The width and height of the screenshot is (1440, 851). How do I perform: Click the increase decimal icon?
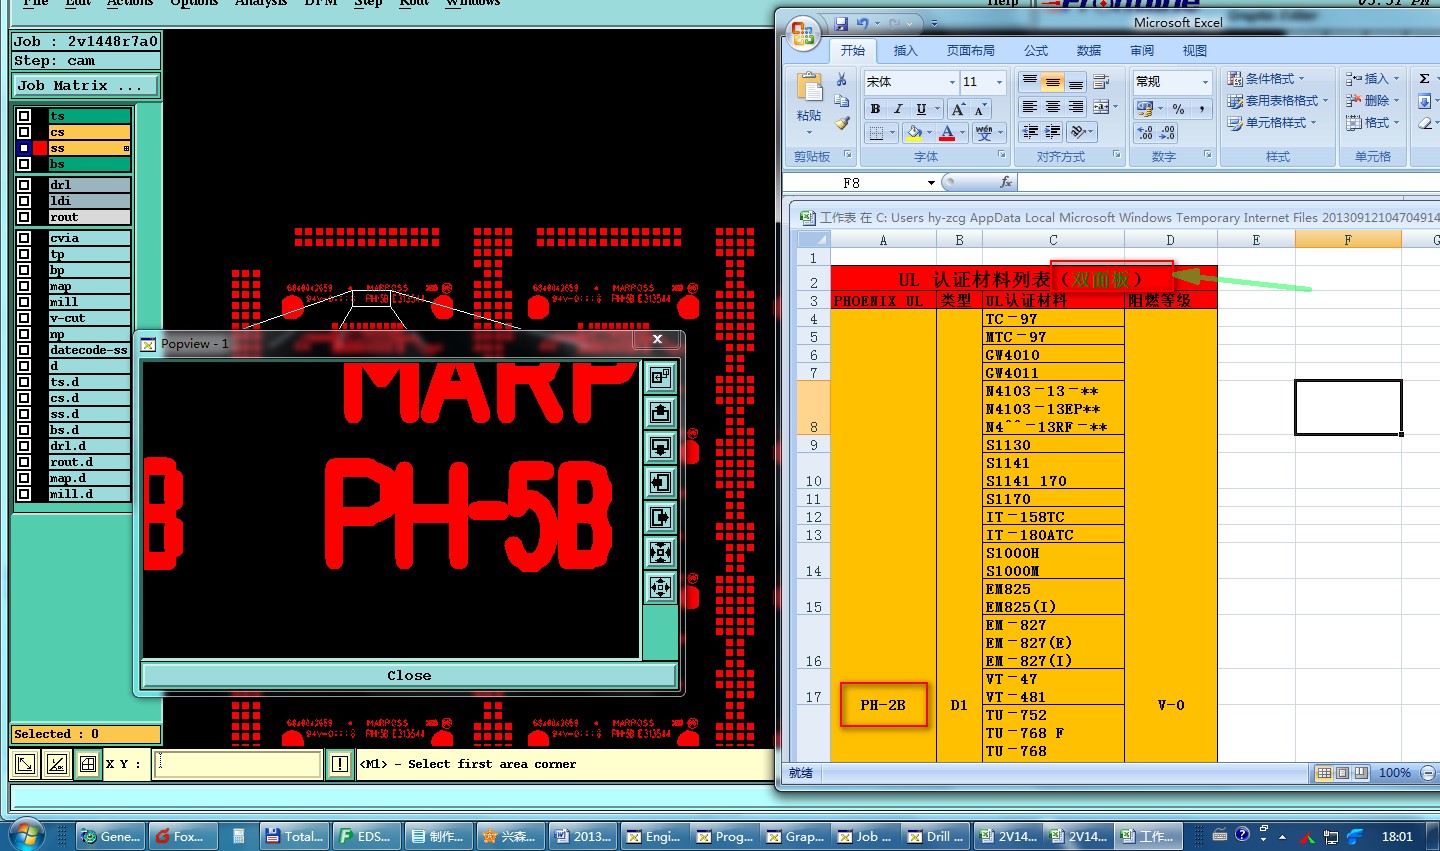click(x=1145, y=132)
